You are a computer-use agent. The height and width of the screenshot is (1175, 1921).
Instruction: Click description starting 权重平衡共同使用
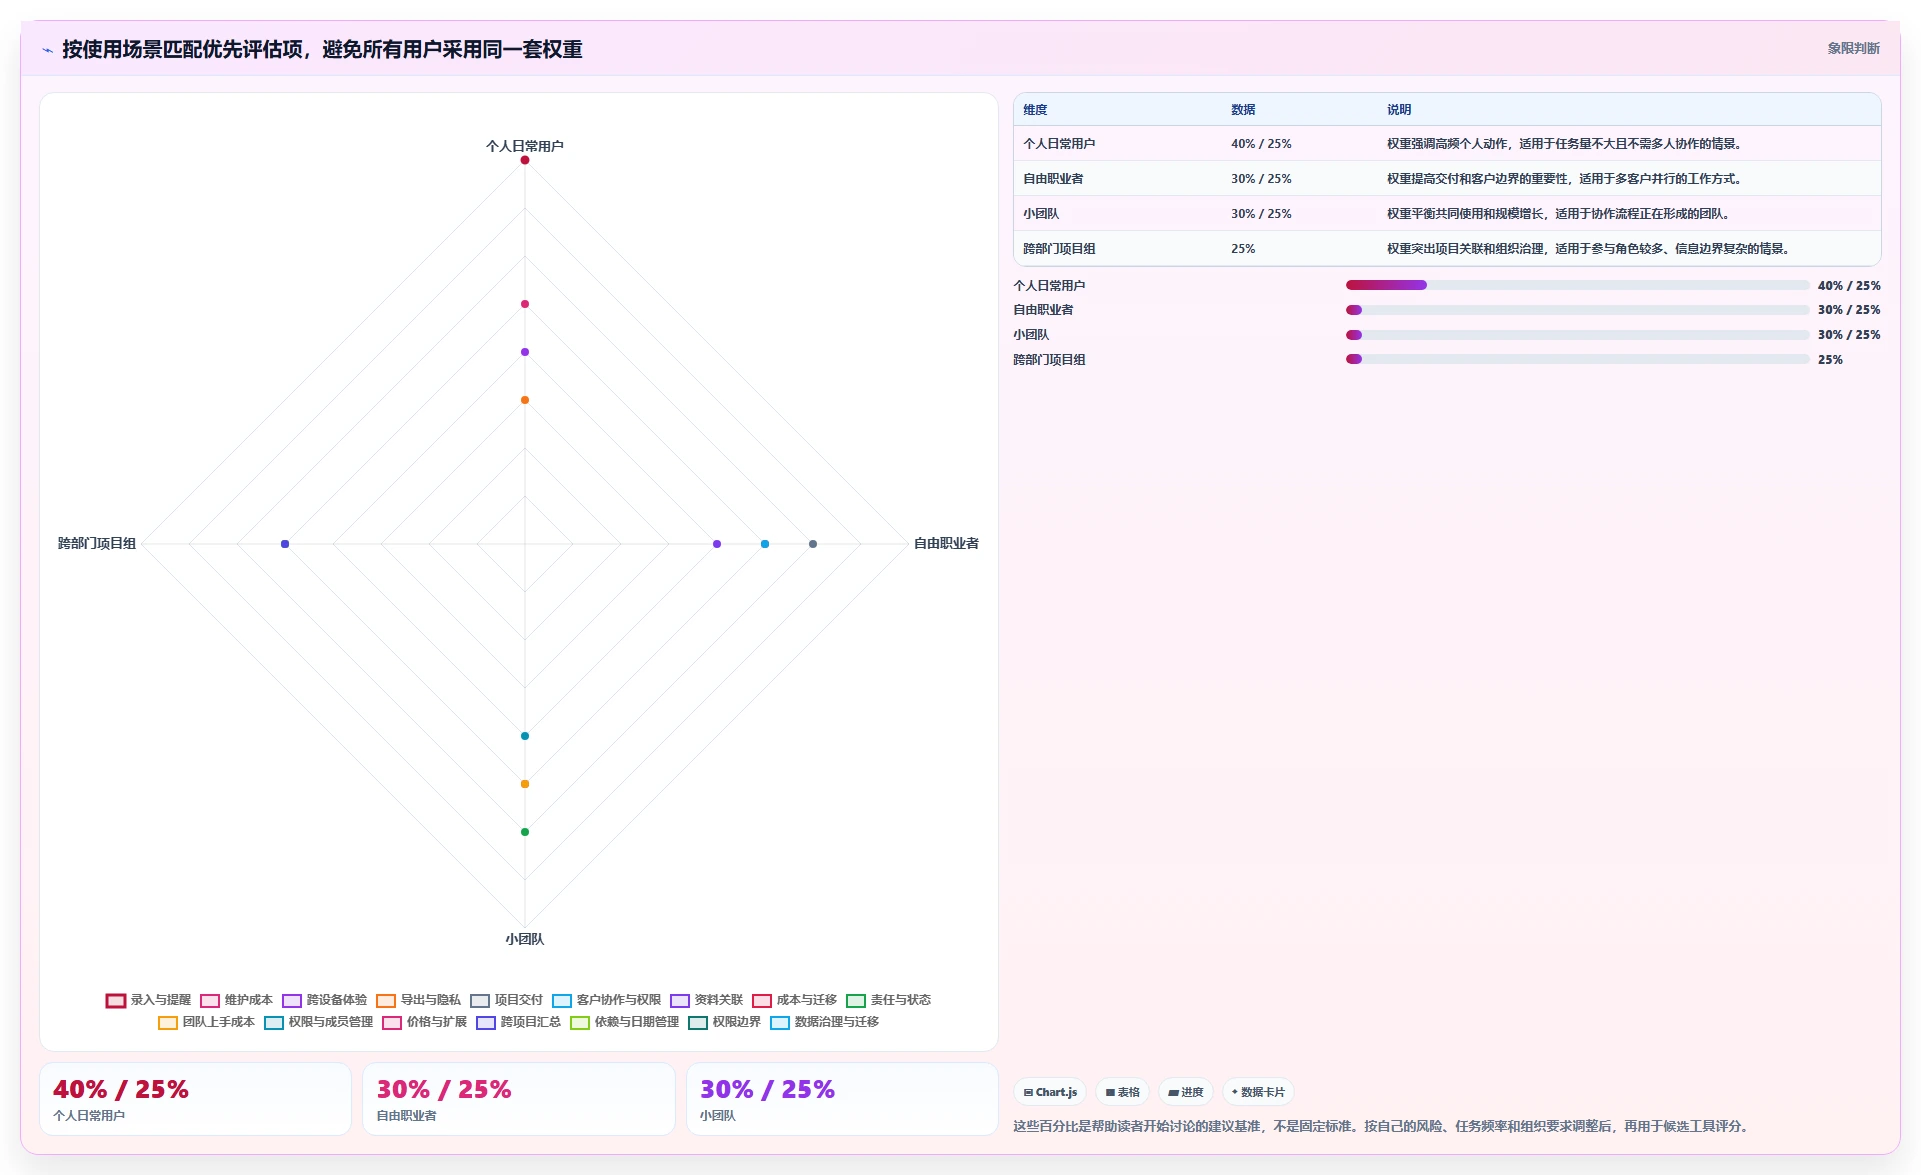(1560, 214)
